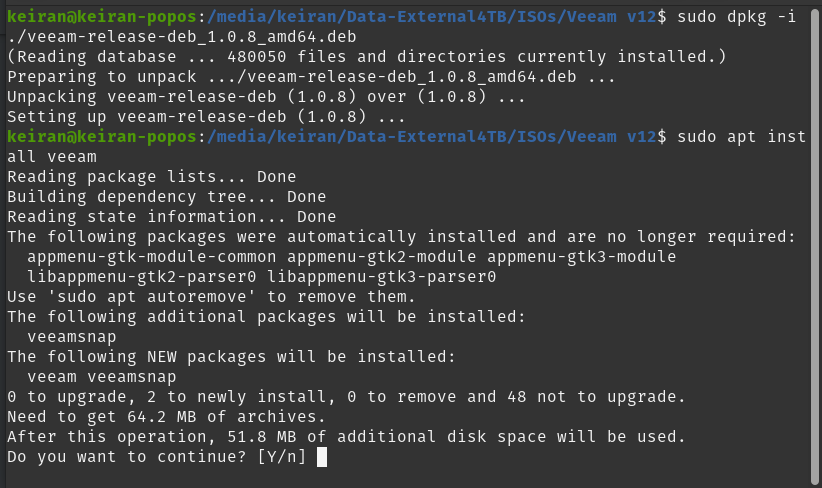Image resolution: width=822 pixels, height=488 pixels.
Task: Click 'Reading package lists... Done' line
Action: pyautogui.click(x=152, y=177)
